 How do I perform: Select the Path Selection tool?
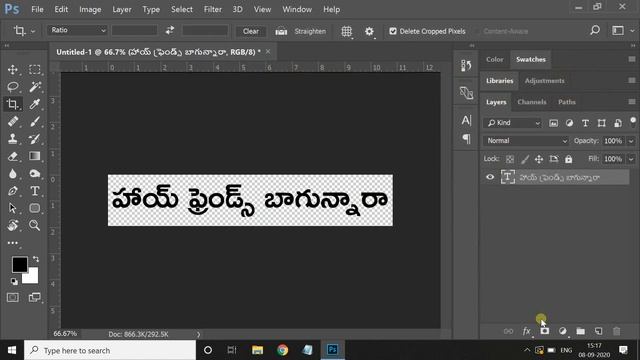[x=13, y=208]
